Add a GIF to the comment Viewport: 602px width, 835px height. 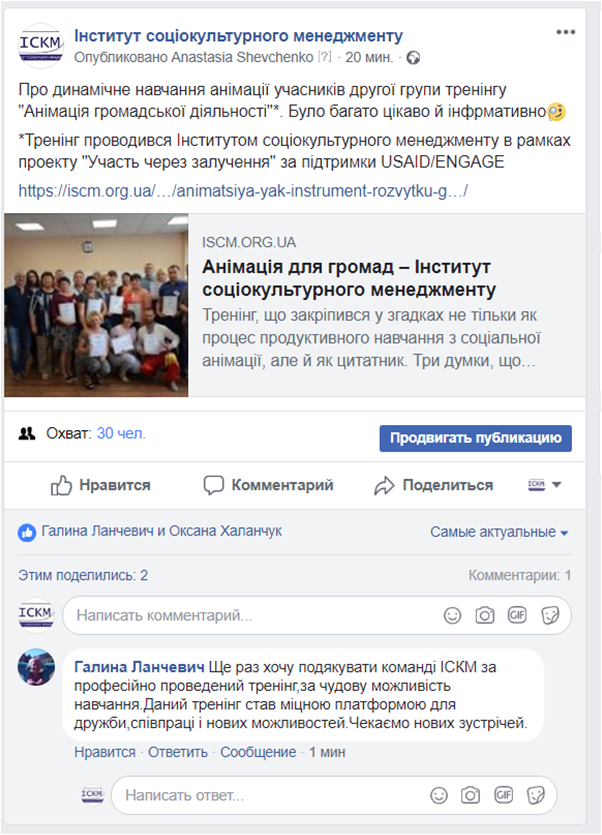point(517,615)
